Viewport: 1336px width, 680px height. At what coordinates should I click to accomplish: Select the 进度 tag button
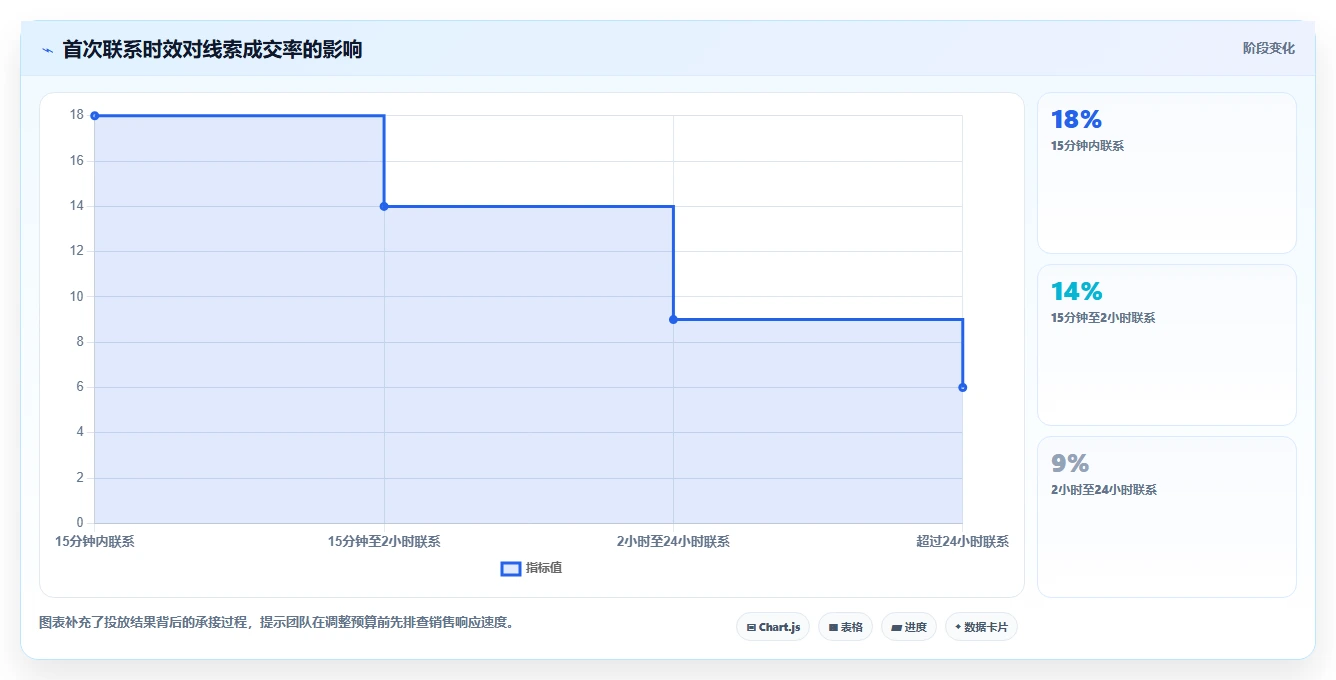(x=908, y=627)
